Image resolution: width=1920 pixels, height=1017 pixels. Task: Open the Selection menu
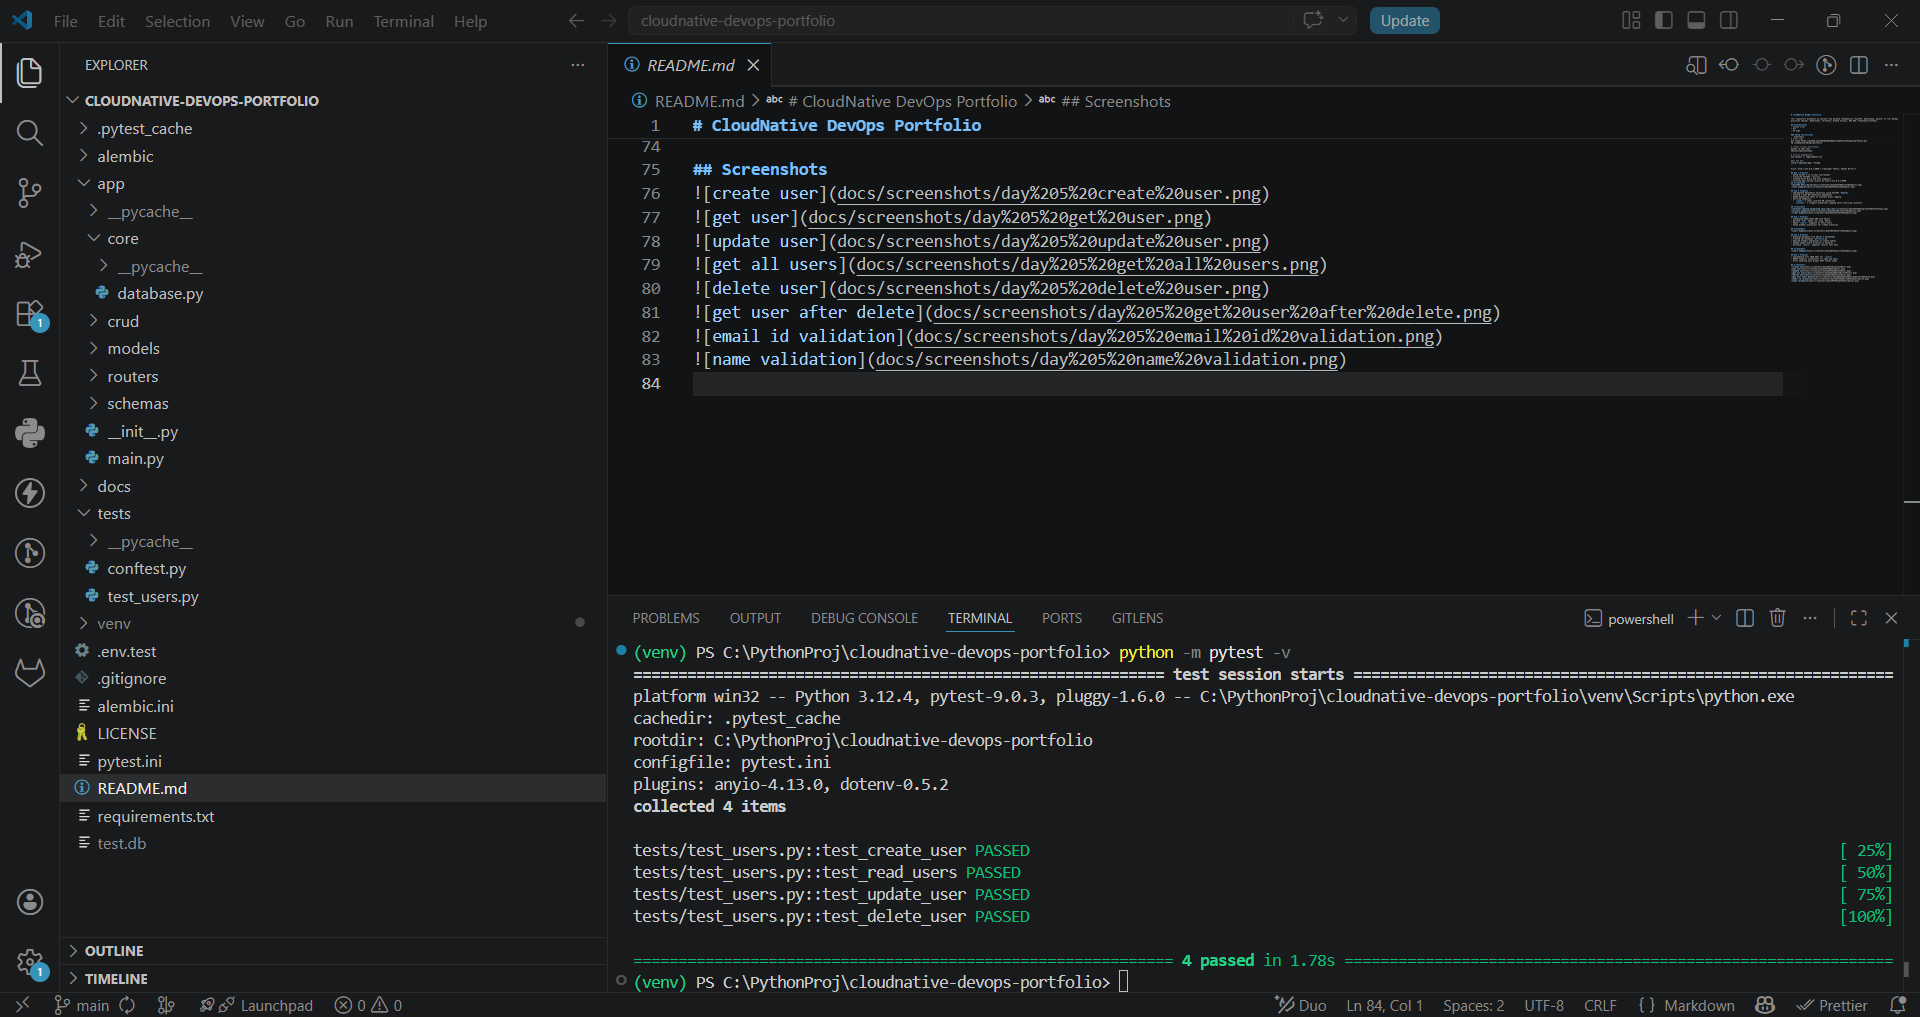point(177,21)
